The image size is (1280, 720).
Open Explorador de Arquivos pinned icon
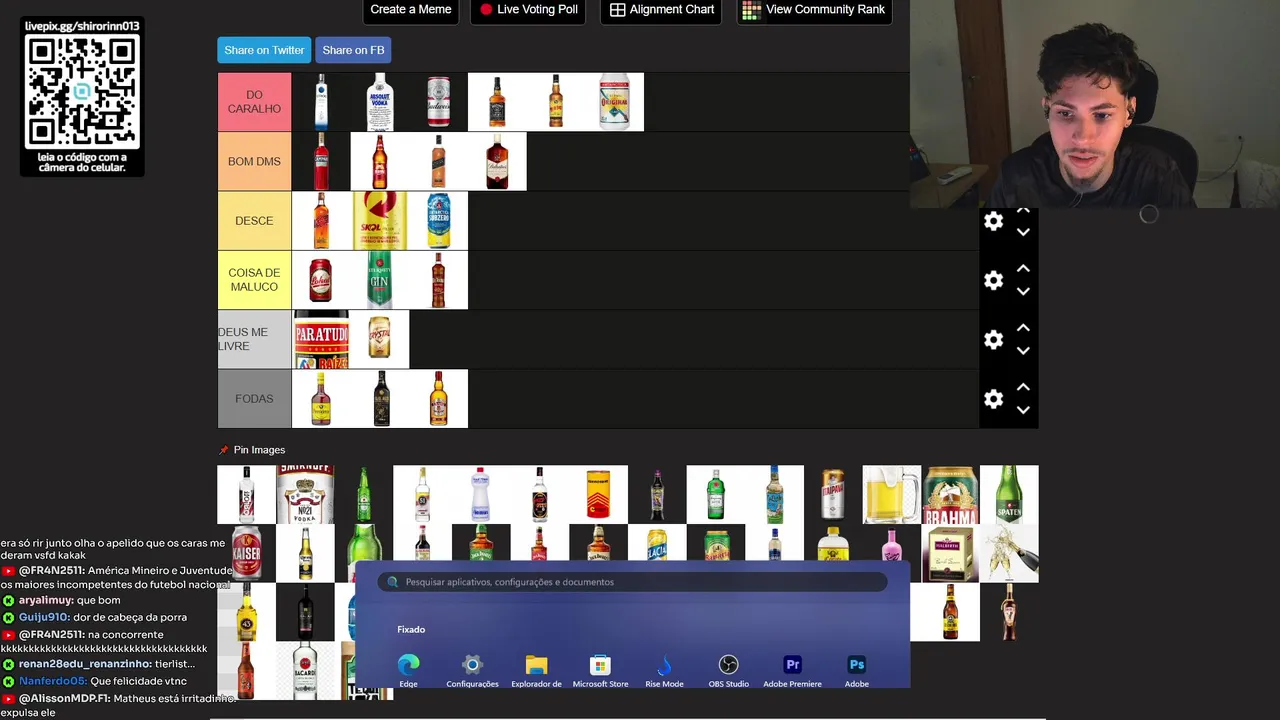pos(536,670)
